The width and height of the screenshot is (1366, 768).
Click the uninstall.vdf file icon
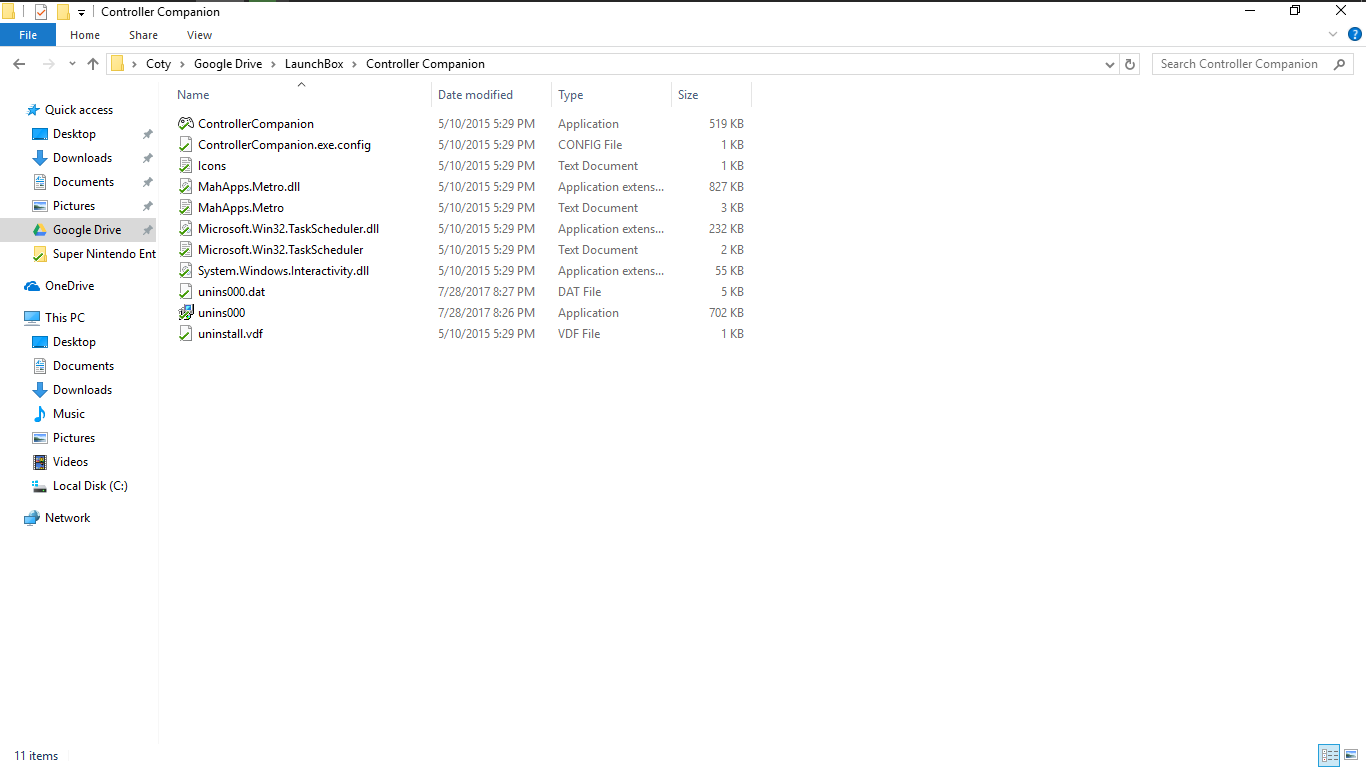coord(186,334)
